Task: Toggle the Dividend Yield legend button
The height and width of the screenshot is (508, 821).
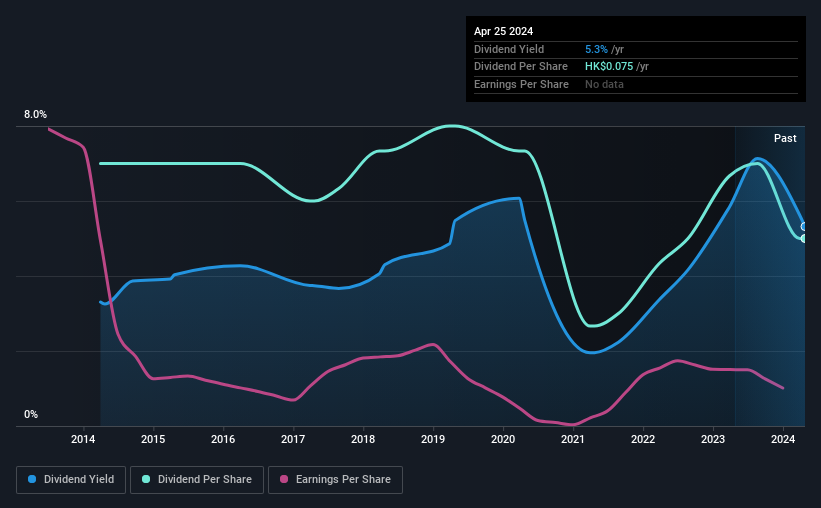Action: 71,480
